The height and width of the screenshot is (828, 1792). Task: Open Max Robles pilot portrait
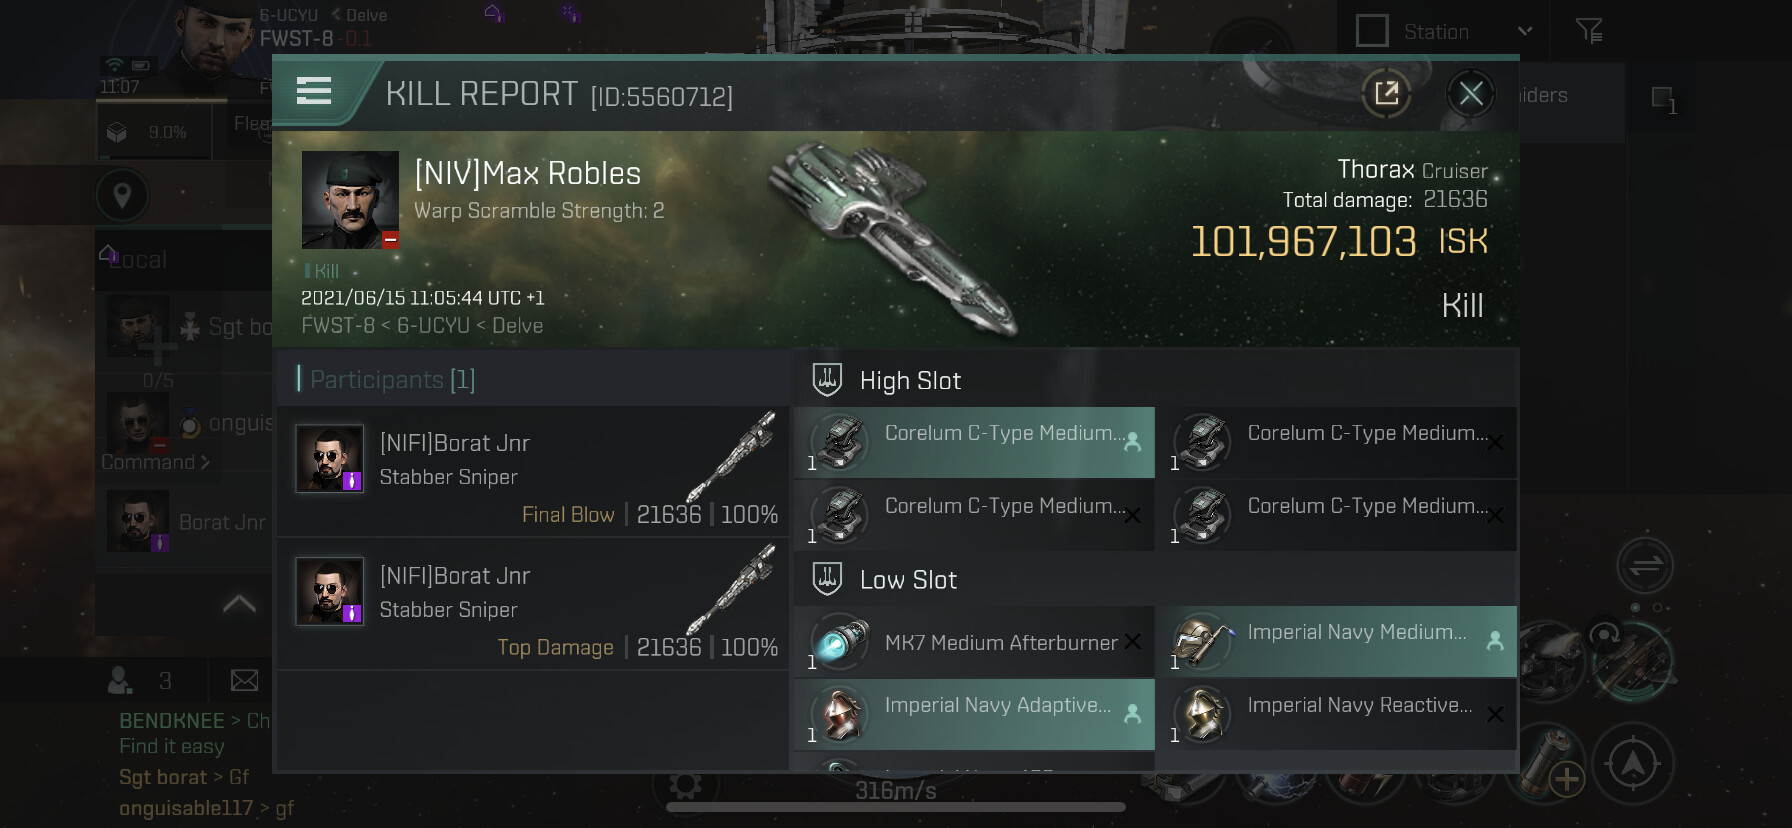pos(350,200)
